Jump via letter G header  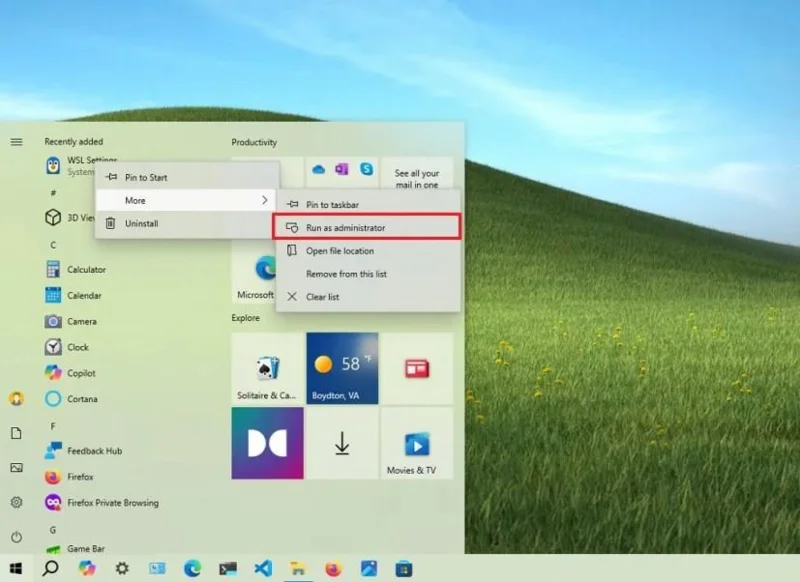coord(53,530)
